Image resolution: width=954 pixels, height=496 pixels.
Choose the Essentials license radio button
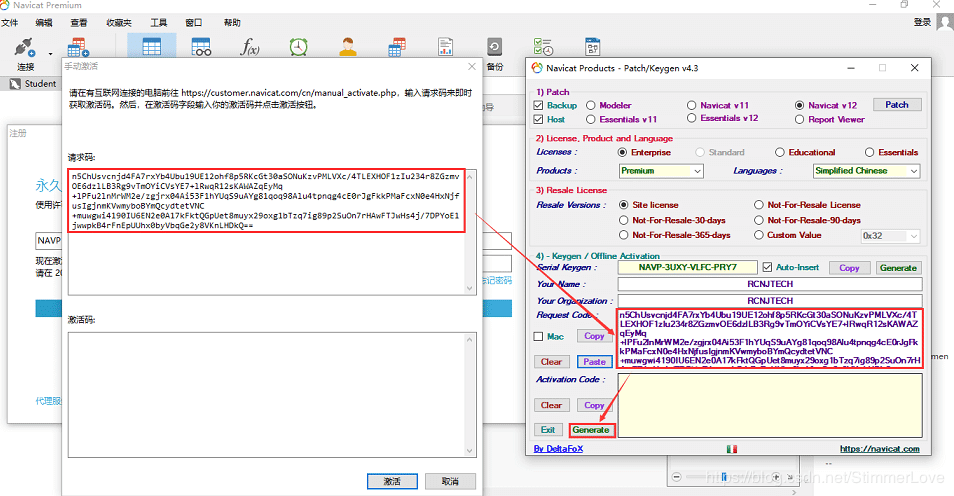tap(869, 152)
